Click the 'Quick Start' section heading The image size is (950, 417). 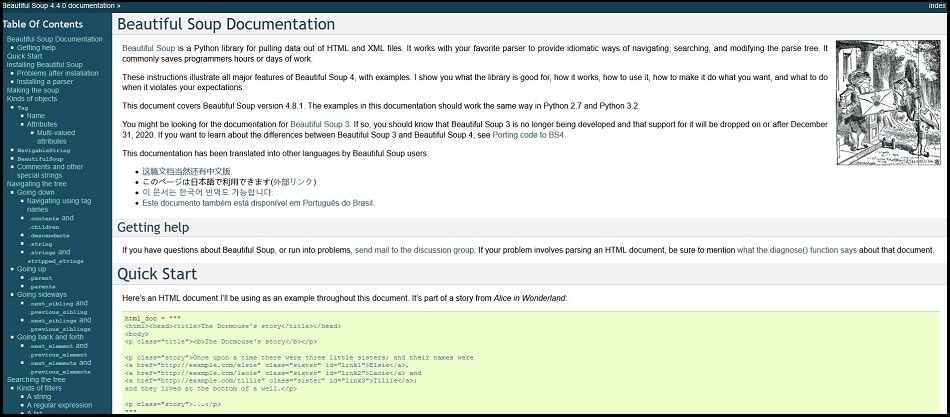157,273
